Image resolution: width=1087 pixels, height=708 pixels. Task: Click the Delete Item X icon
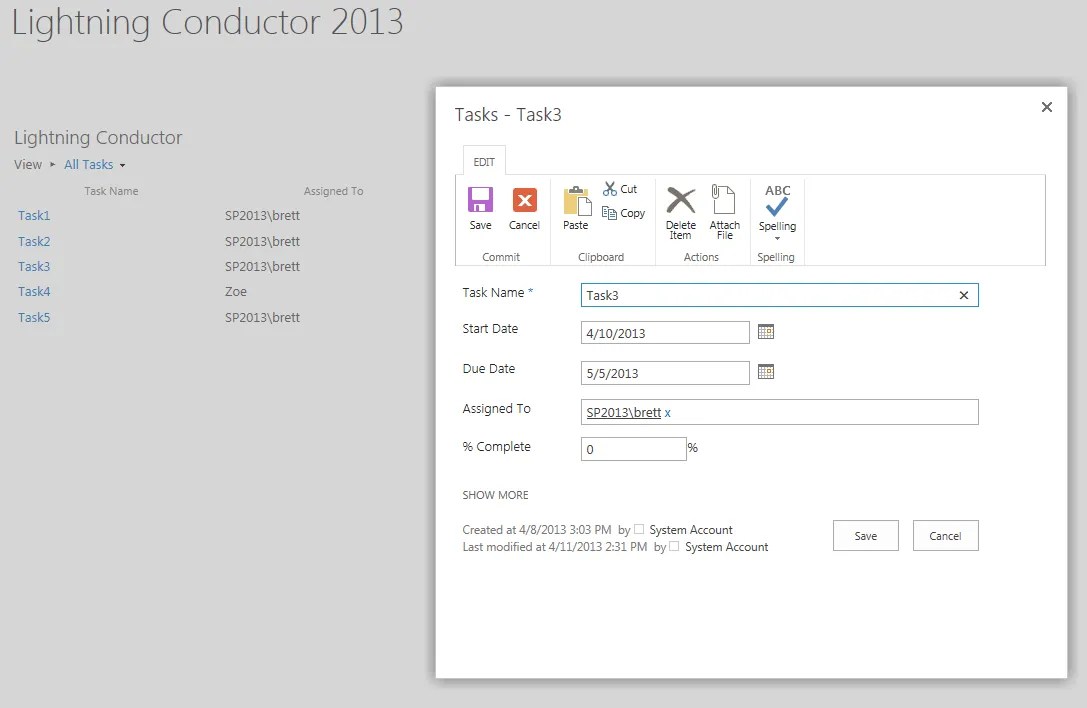[680, 200]
